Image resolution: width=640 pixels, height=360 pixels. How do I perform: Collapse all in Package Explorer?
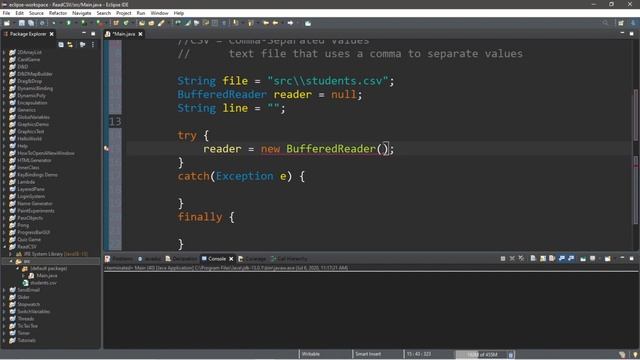coord(61,44)
